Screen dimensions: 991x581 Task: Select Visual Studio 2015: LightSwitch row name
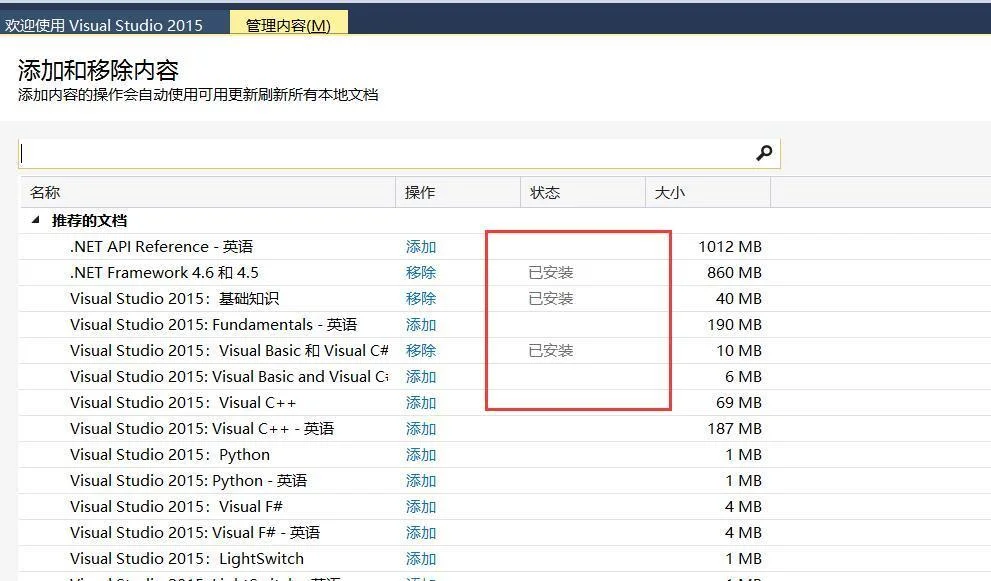point(187,559)
